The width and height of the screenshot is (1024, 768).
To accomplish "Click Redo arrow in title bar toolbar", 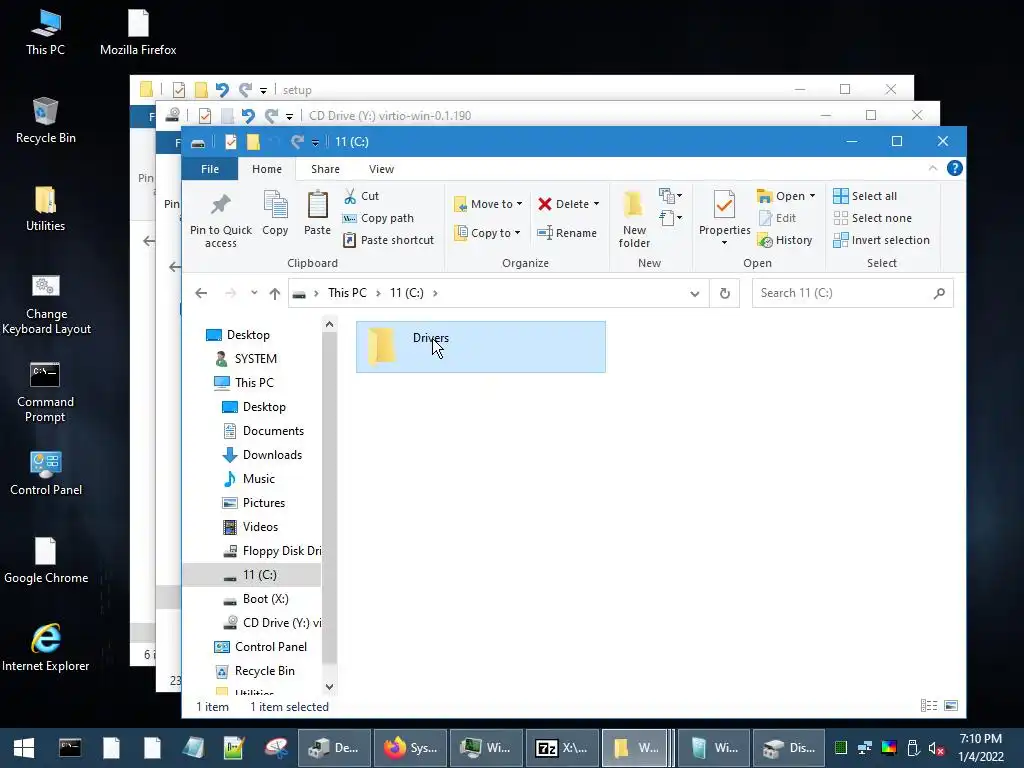I will 297,142.
